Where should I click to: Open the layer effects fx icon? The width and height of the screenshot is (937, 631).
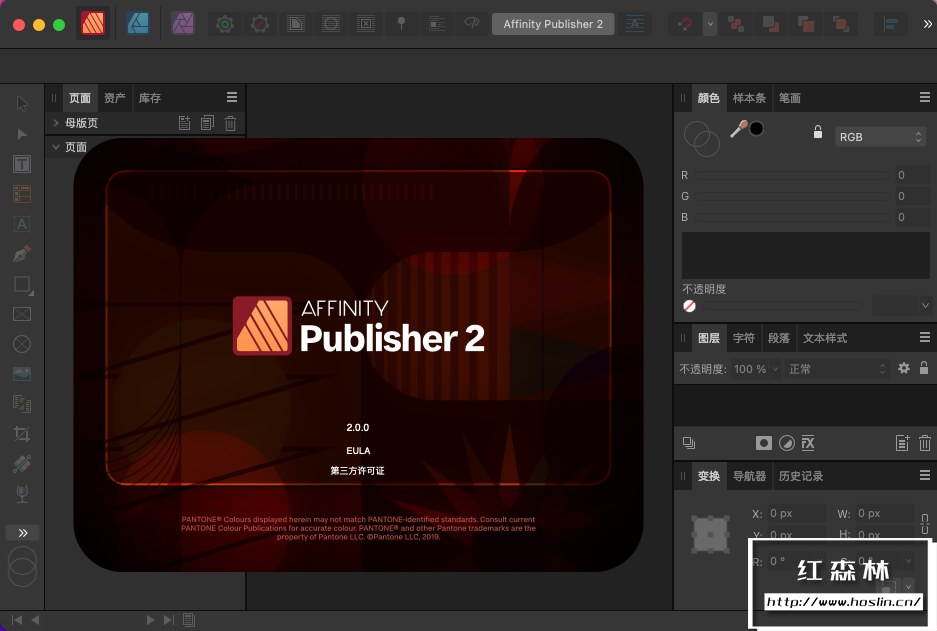[x=808, y=443]
